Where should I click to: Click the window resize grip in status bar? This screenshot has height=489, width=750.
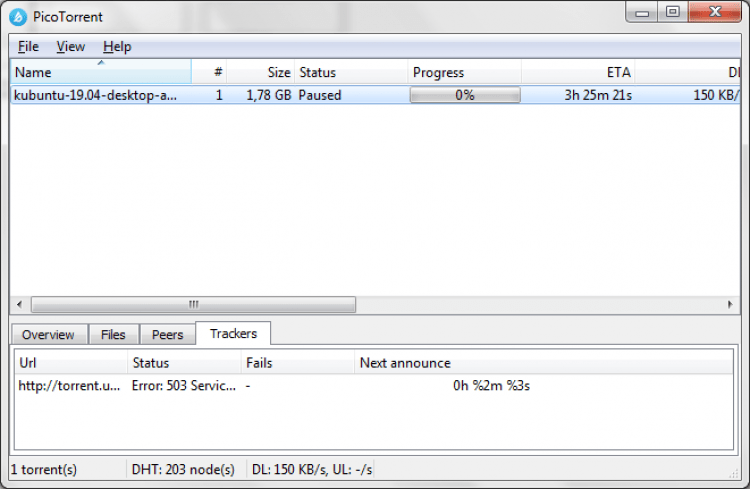click(734, 473)
